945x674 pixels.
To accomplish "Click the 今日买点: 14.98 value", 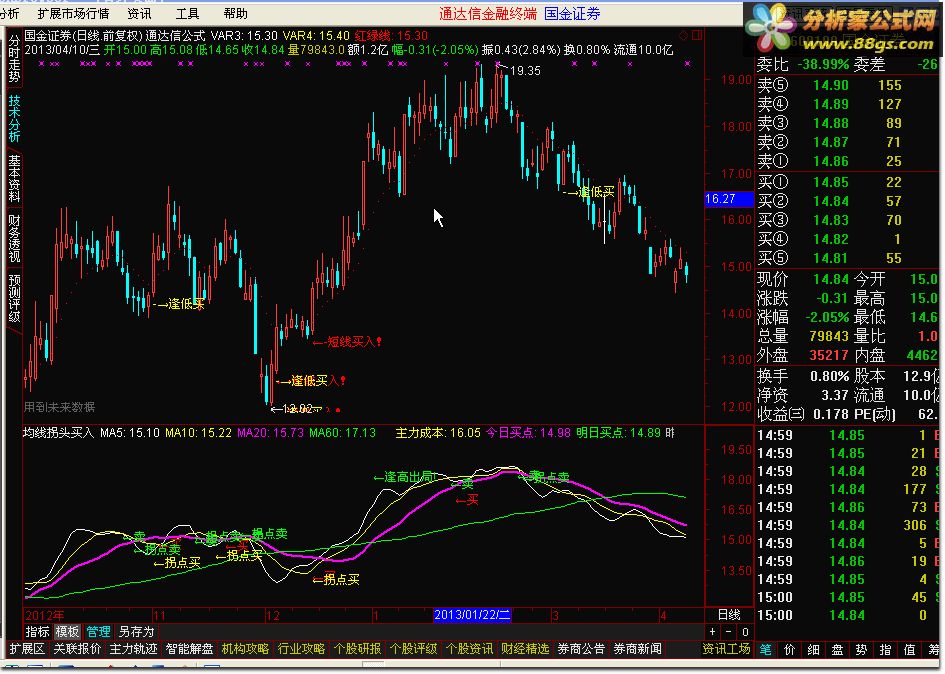I will pyautogui.click(x=528, y=433).
